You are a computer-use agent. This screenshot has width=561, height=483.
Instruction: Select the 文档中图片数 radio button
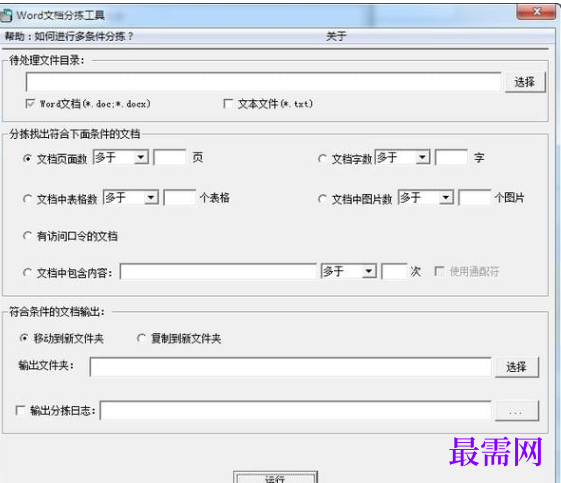(322, 199)
